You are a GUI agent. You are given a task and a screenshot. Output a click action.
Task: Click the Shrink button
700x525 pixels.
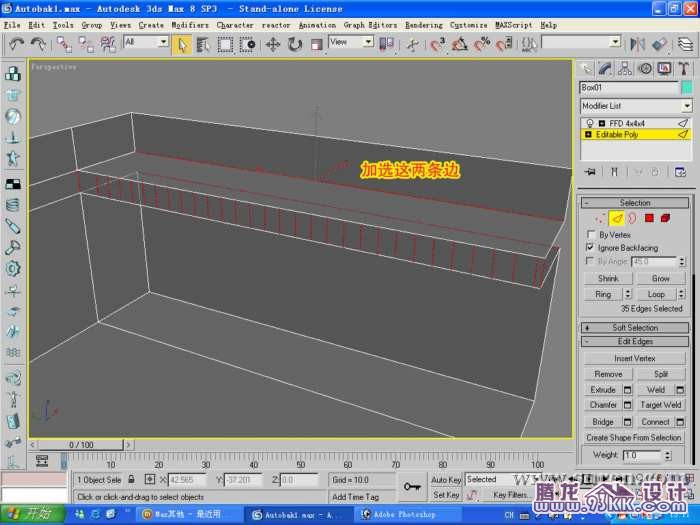pos(608,278)
